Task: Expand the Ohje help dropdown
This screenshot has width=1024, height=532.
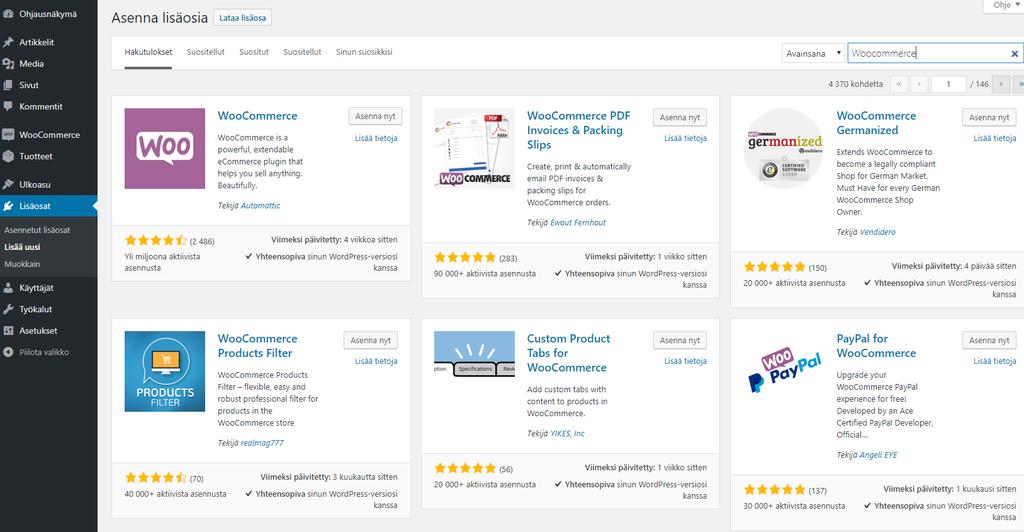Action: [1004, 5]
